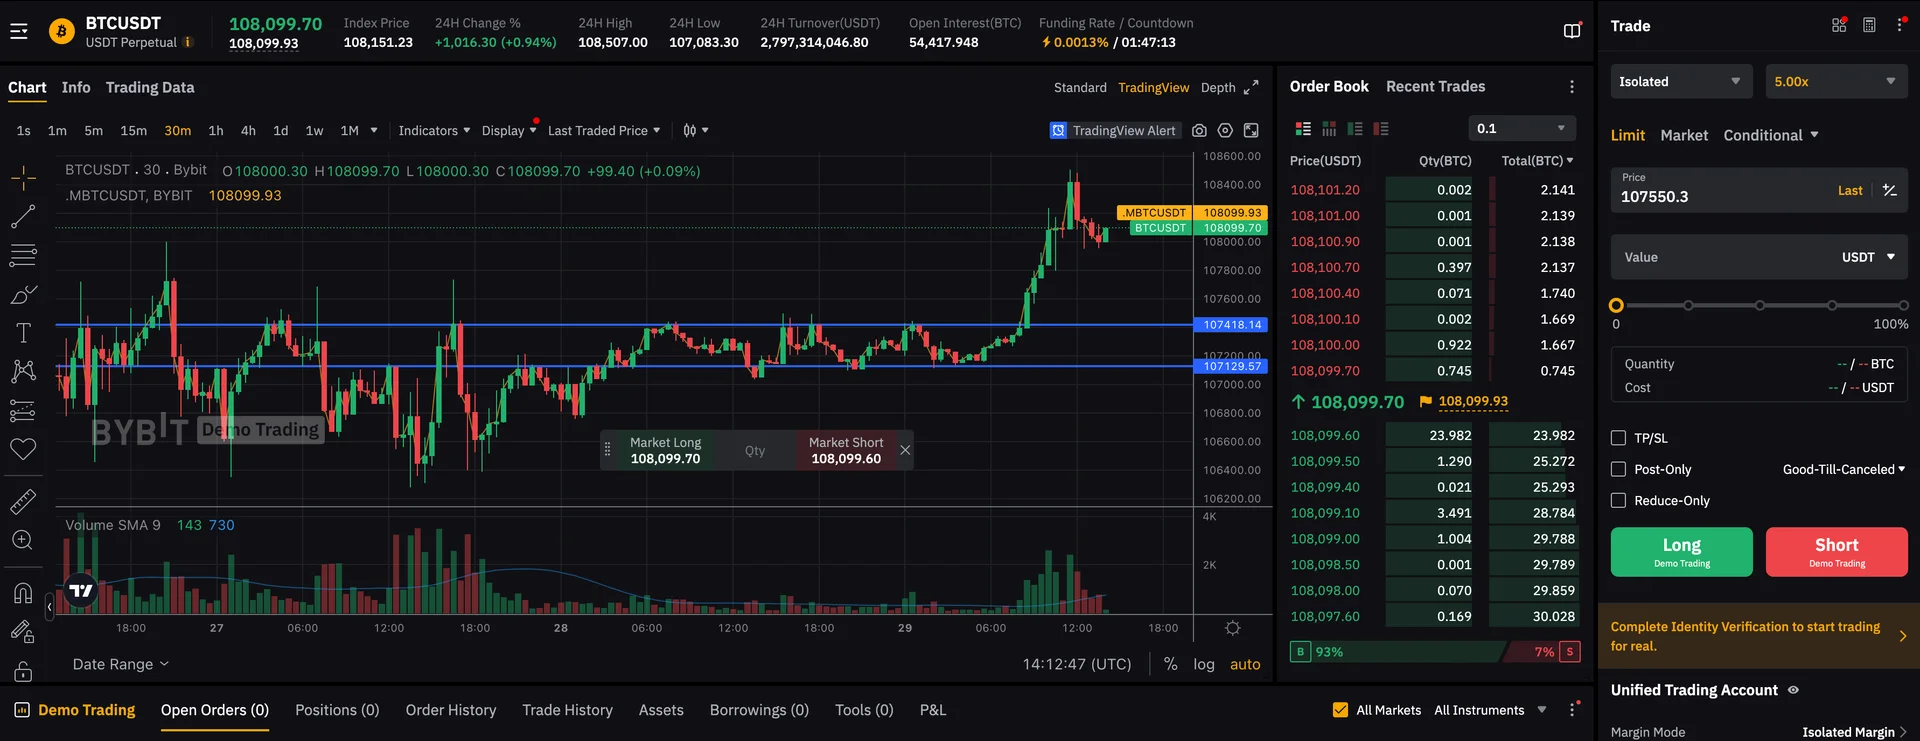Image resolution: width=1920 pixels, height=741 pixels.
Task: Open the hamburger menu next to BTCUSDT
Action: tap(19, 32)
